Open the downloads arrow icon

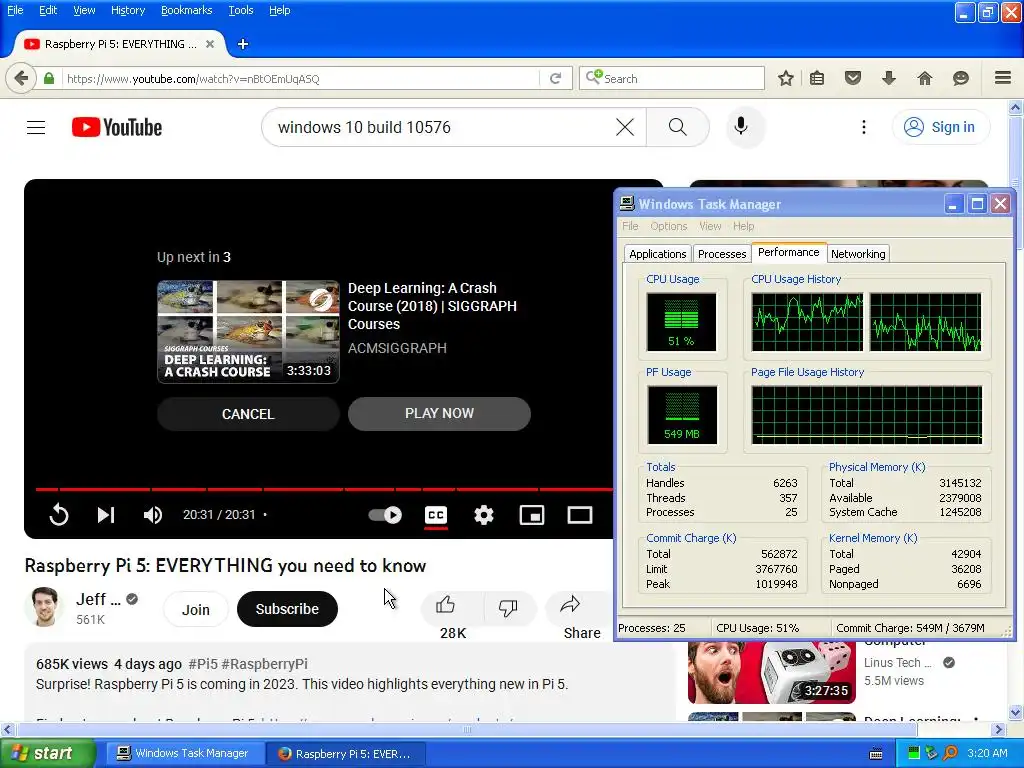click(x=888, y=78)
